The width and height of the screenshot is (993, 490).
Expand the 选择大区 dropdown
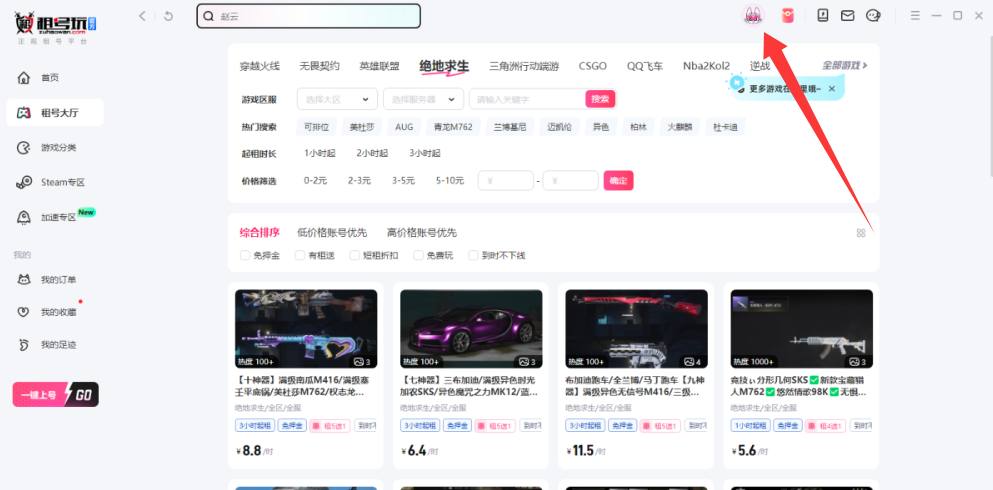tap(337, 99)
